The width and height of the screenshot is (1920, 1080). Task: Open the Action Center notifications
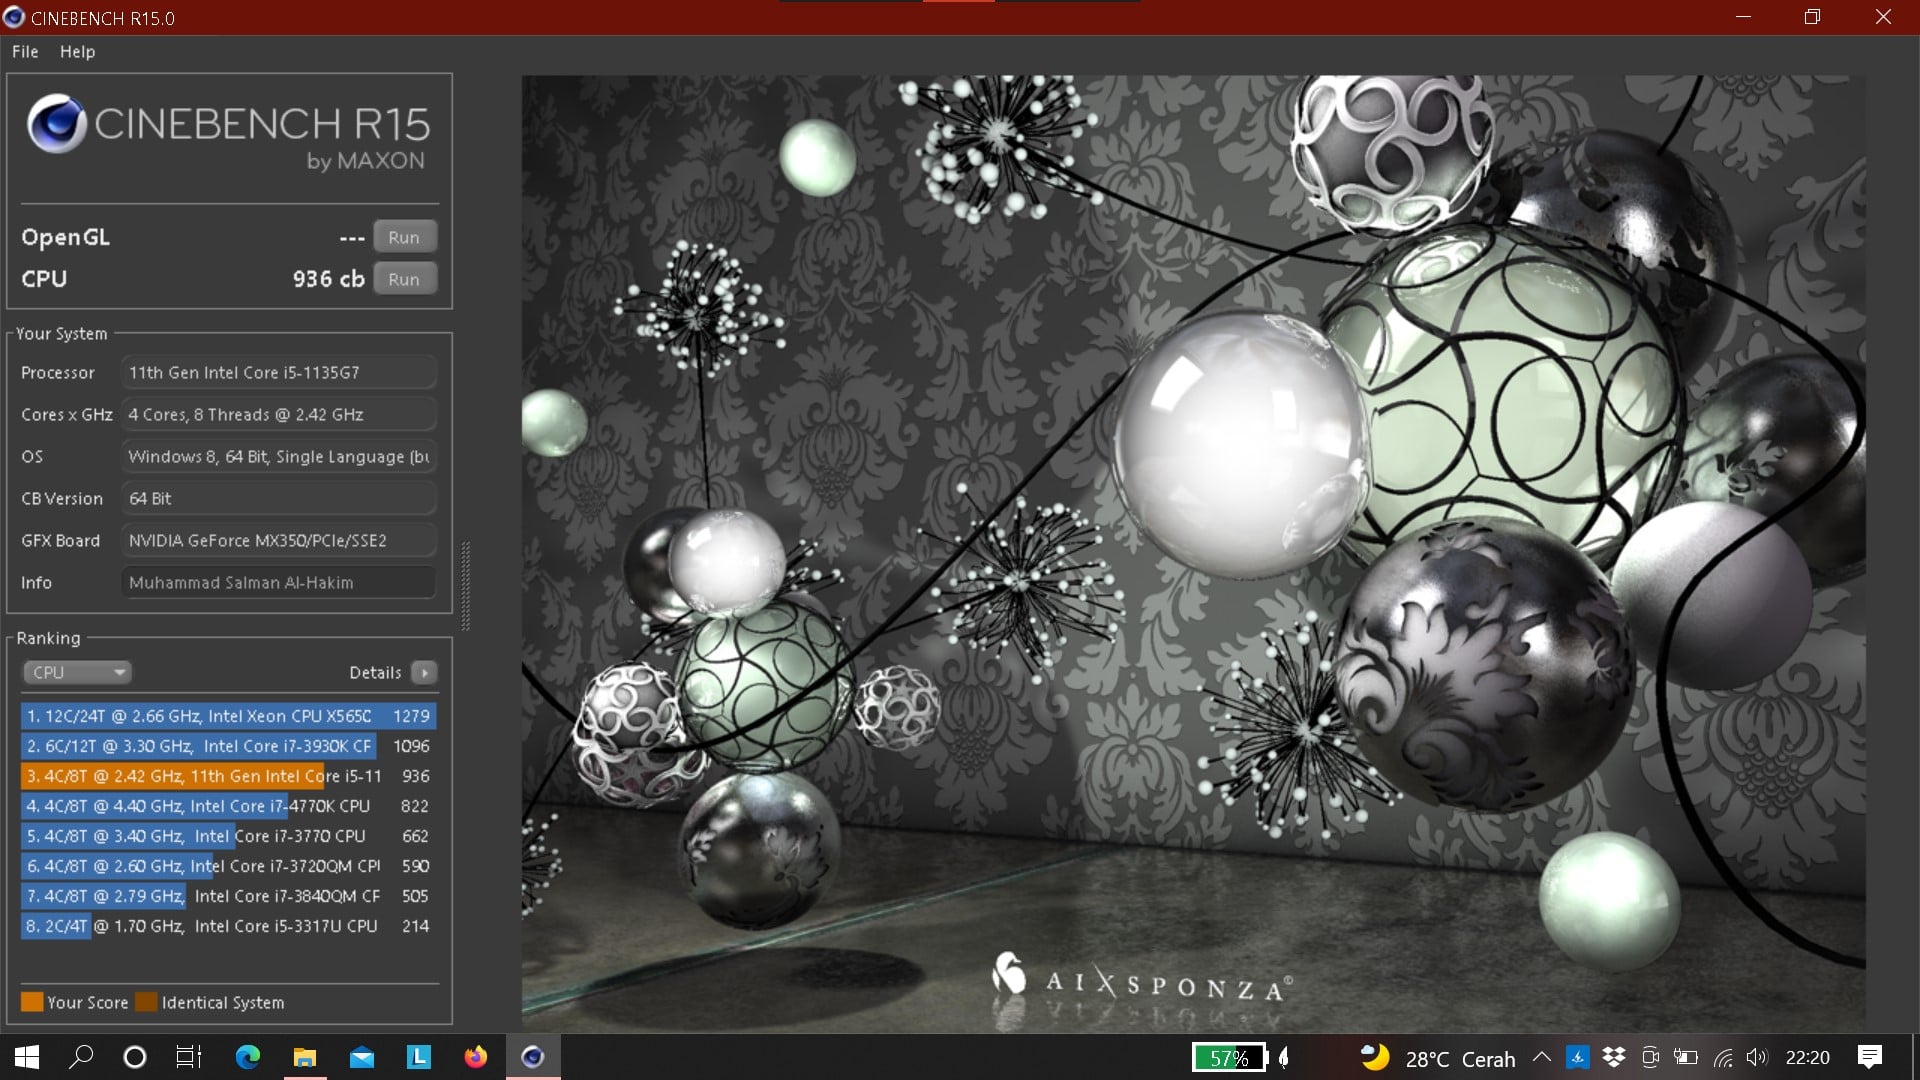click(x=1869, y=1057)
